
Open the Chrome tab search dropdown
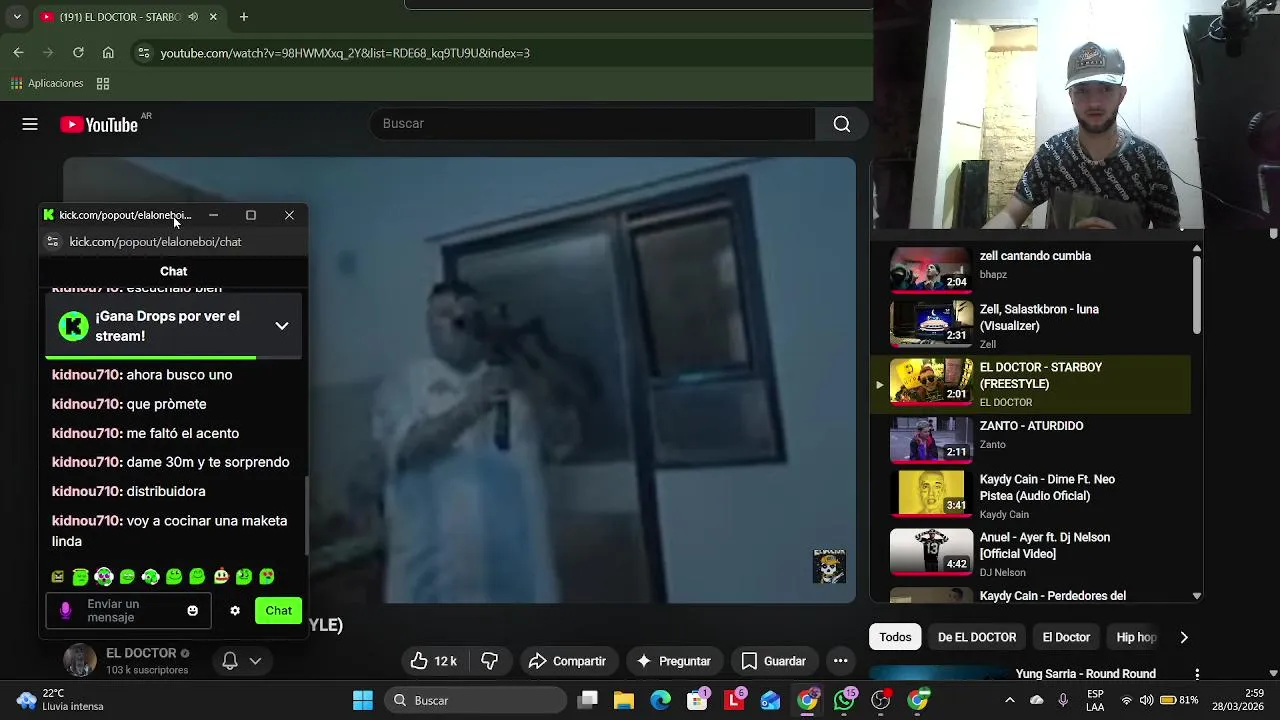pos(16,17)
